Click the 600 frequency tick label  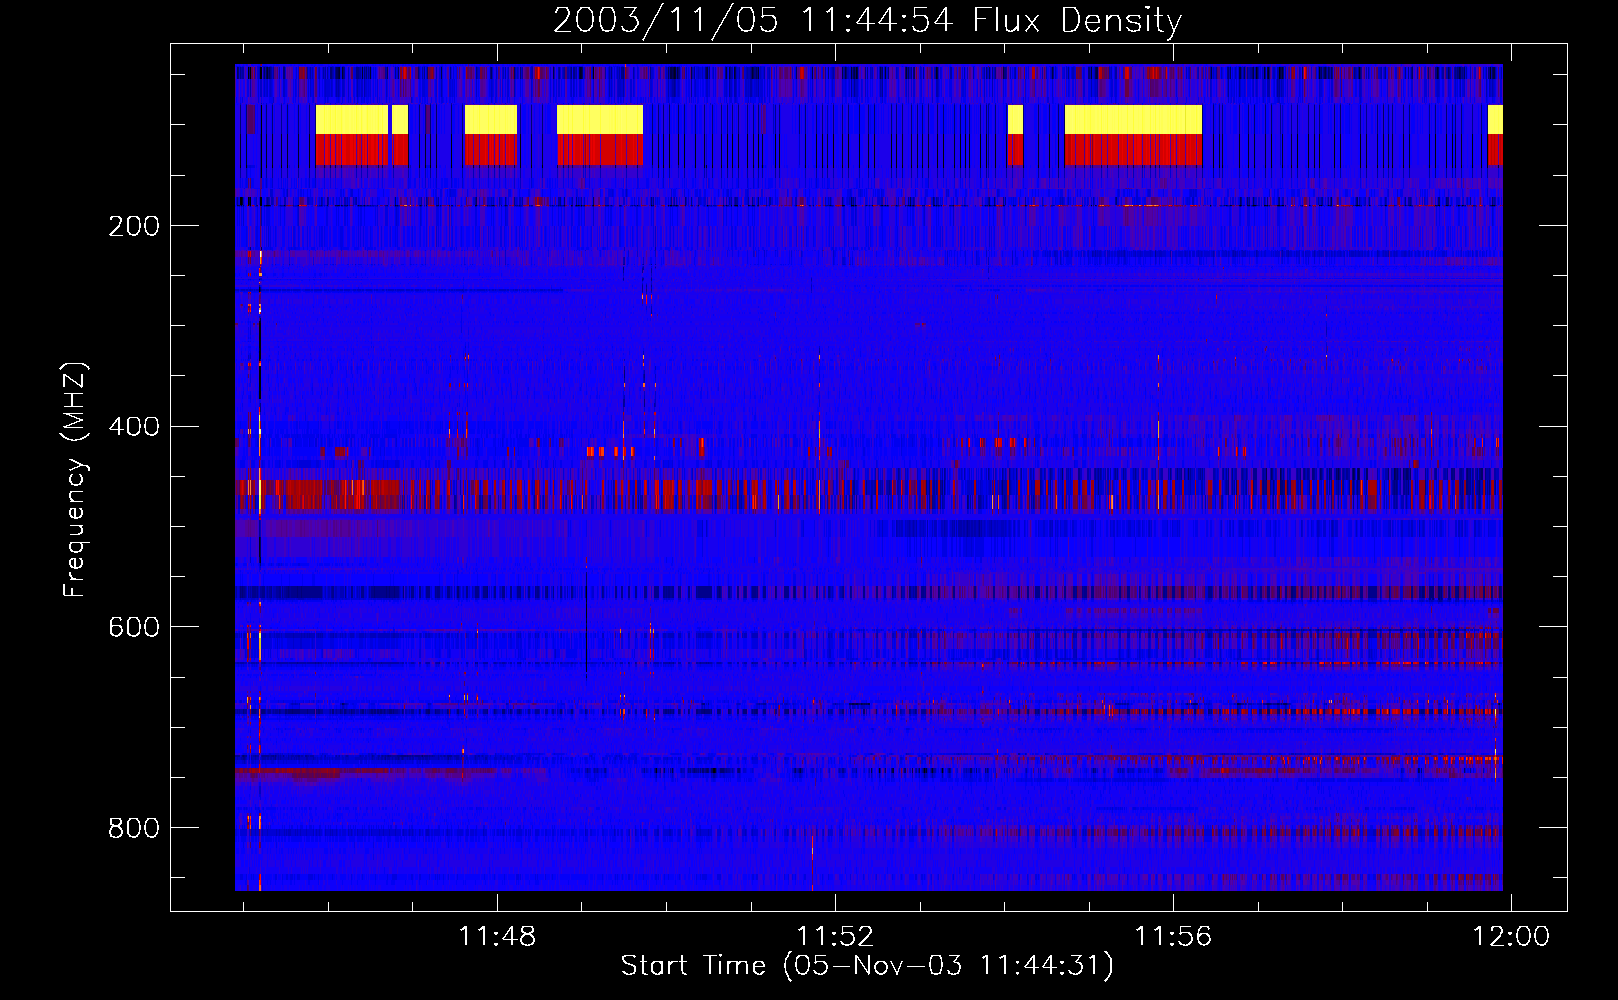click(x=134, y=627)
